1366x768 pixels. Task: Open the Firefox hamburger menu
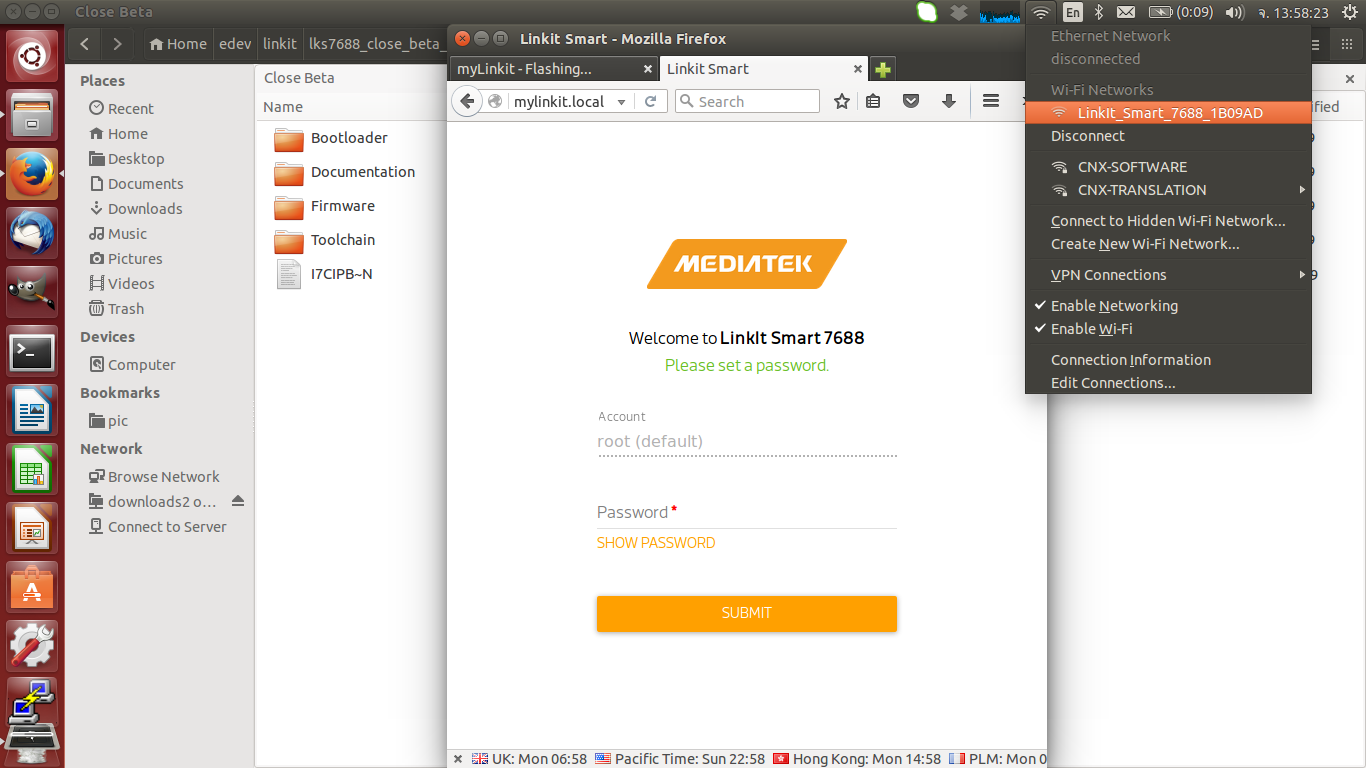pyautogui.click(x=991, y=101)
